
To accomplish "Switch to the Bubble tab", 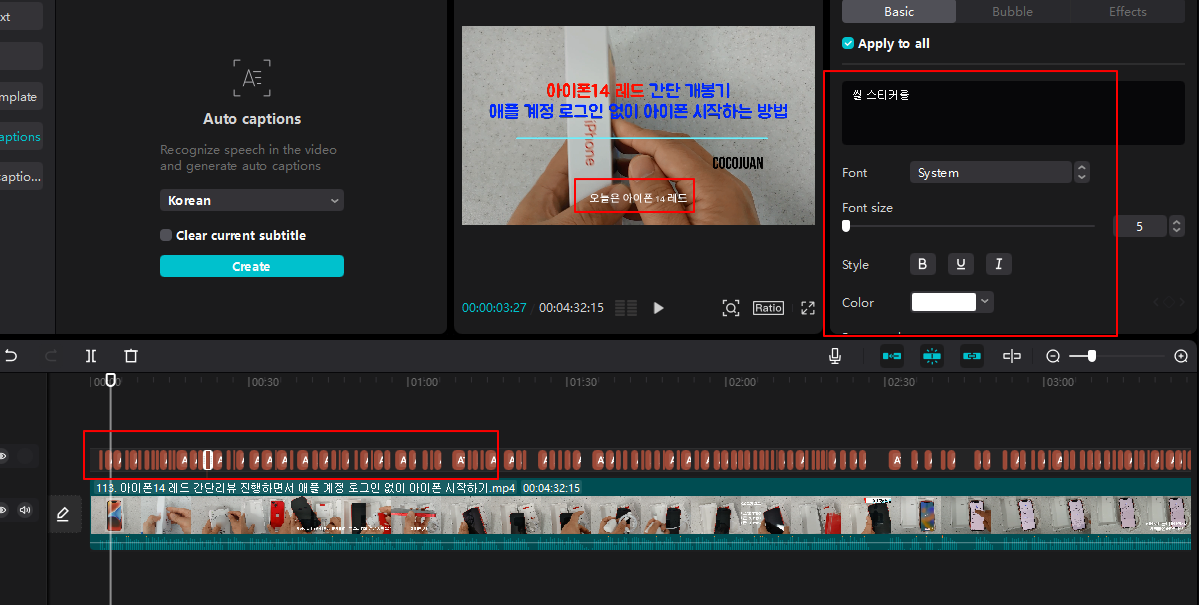I will tap(1012, 11).
